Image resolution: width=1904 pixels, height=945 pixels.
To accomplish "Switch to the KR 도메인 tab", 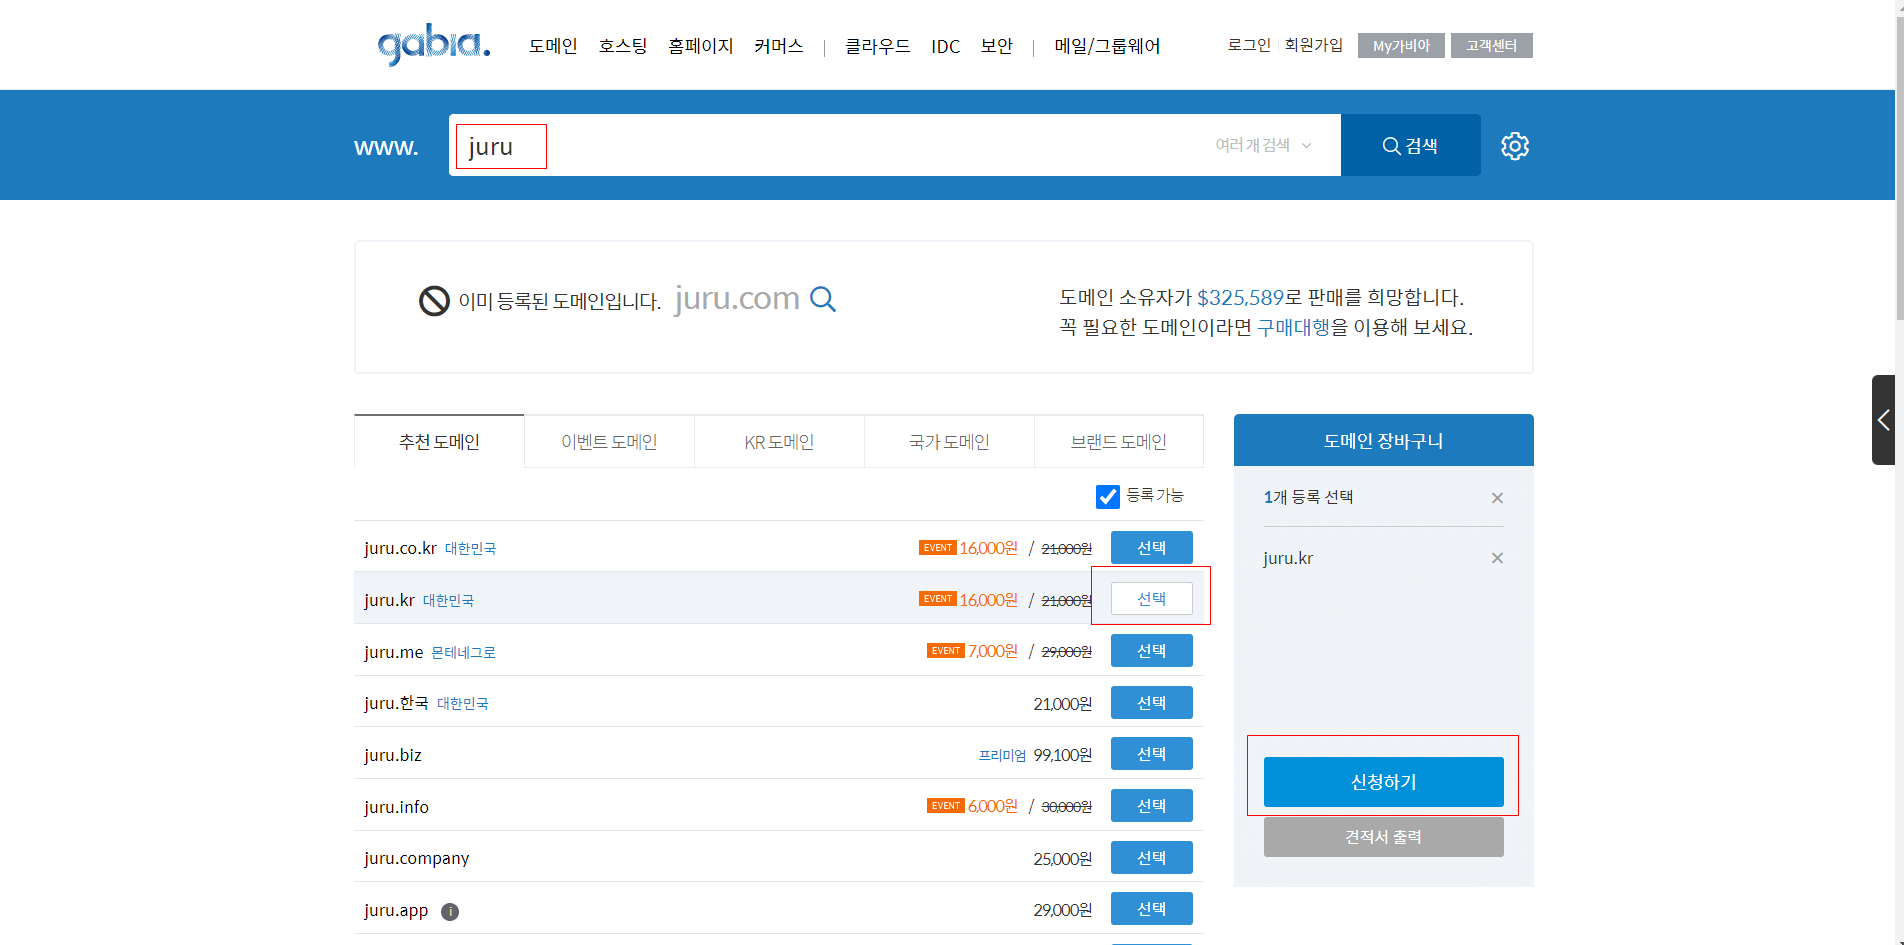I will click(x=779, y=441).
